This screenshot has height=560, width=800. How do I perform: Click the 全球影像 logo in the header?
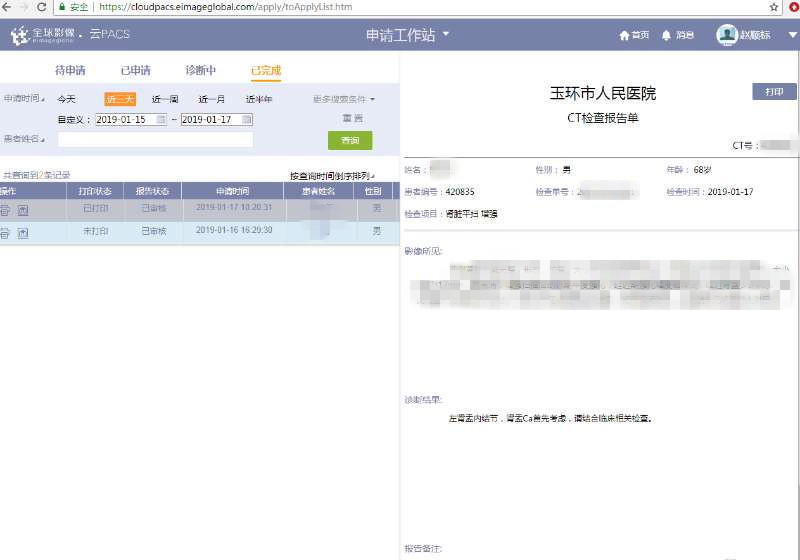coord(43,35)
